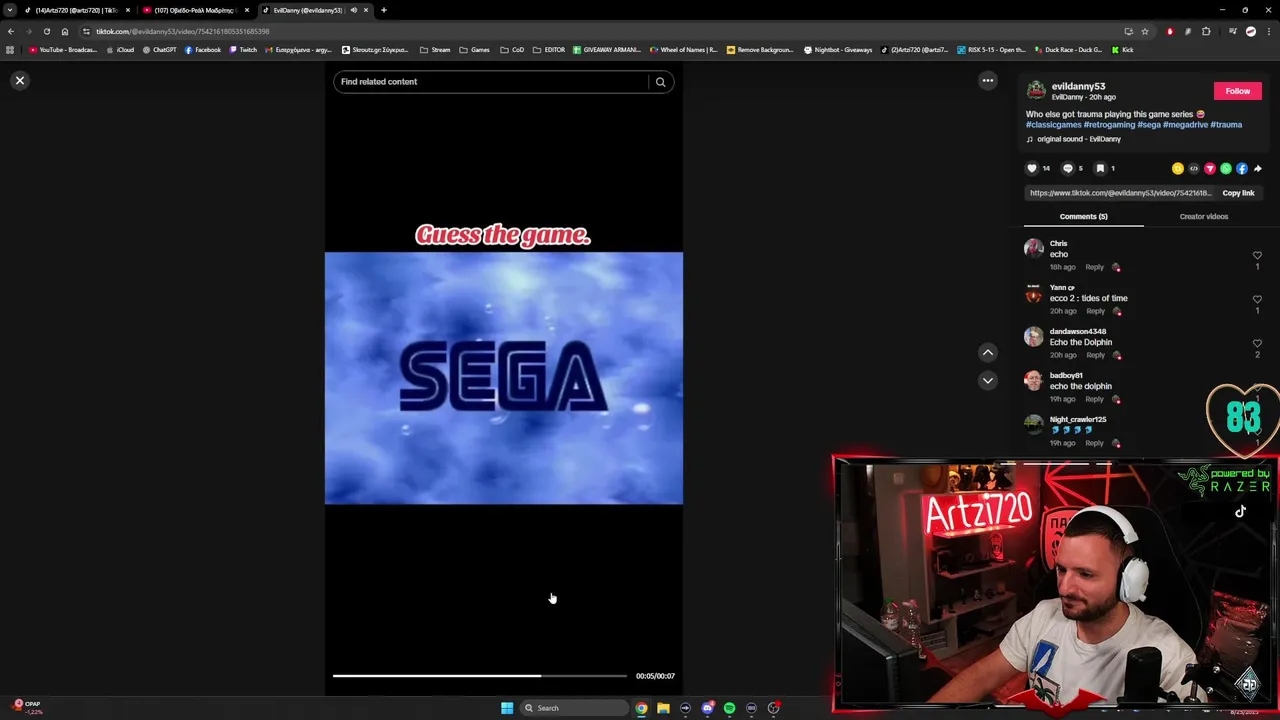
Task: Copy the video link
Action: point(1238,193)
